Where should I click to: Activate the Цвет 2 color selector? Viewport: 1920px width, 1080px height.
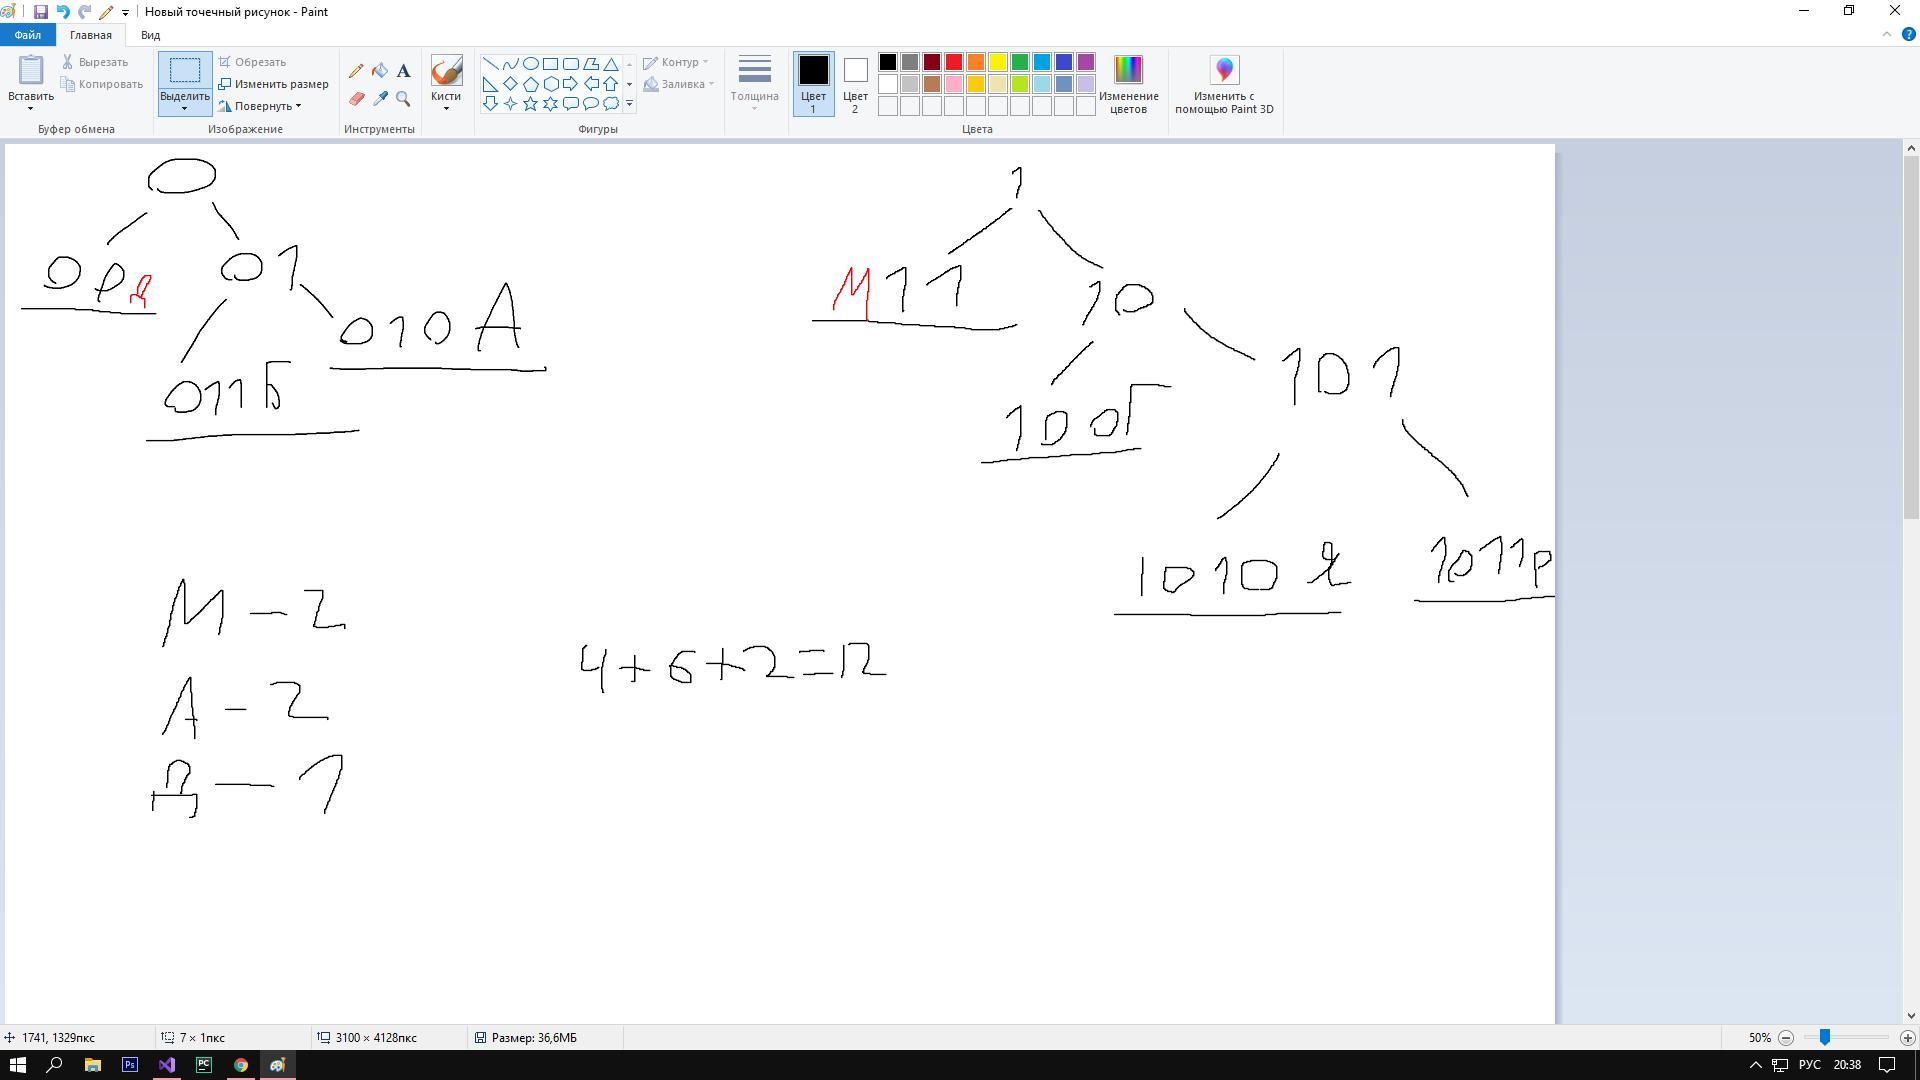855,84
